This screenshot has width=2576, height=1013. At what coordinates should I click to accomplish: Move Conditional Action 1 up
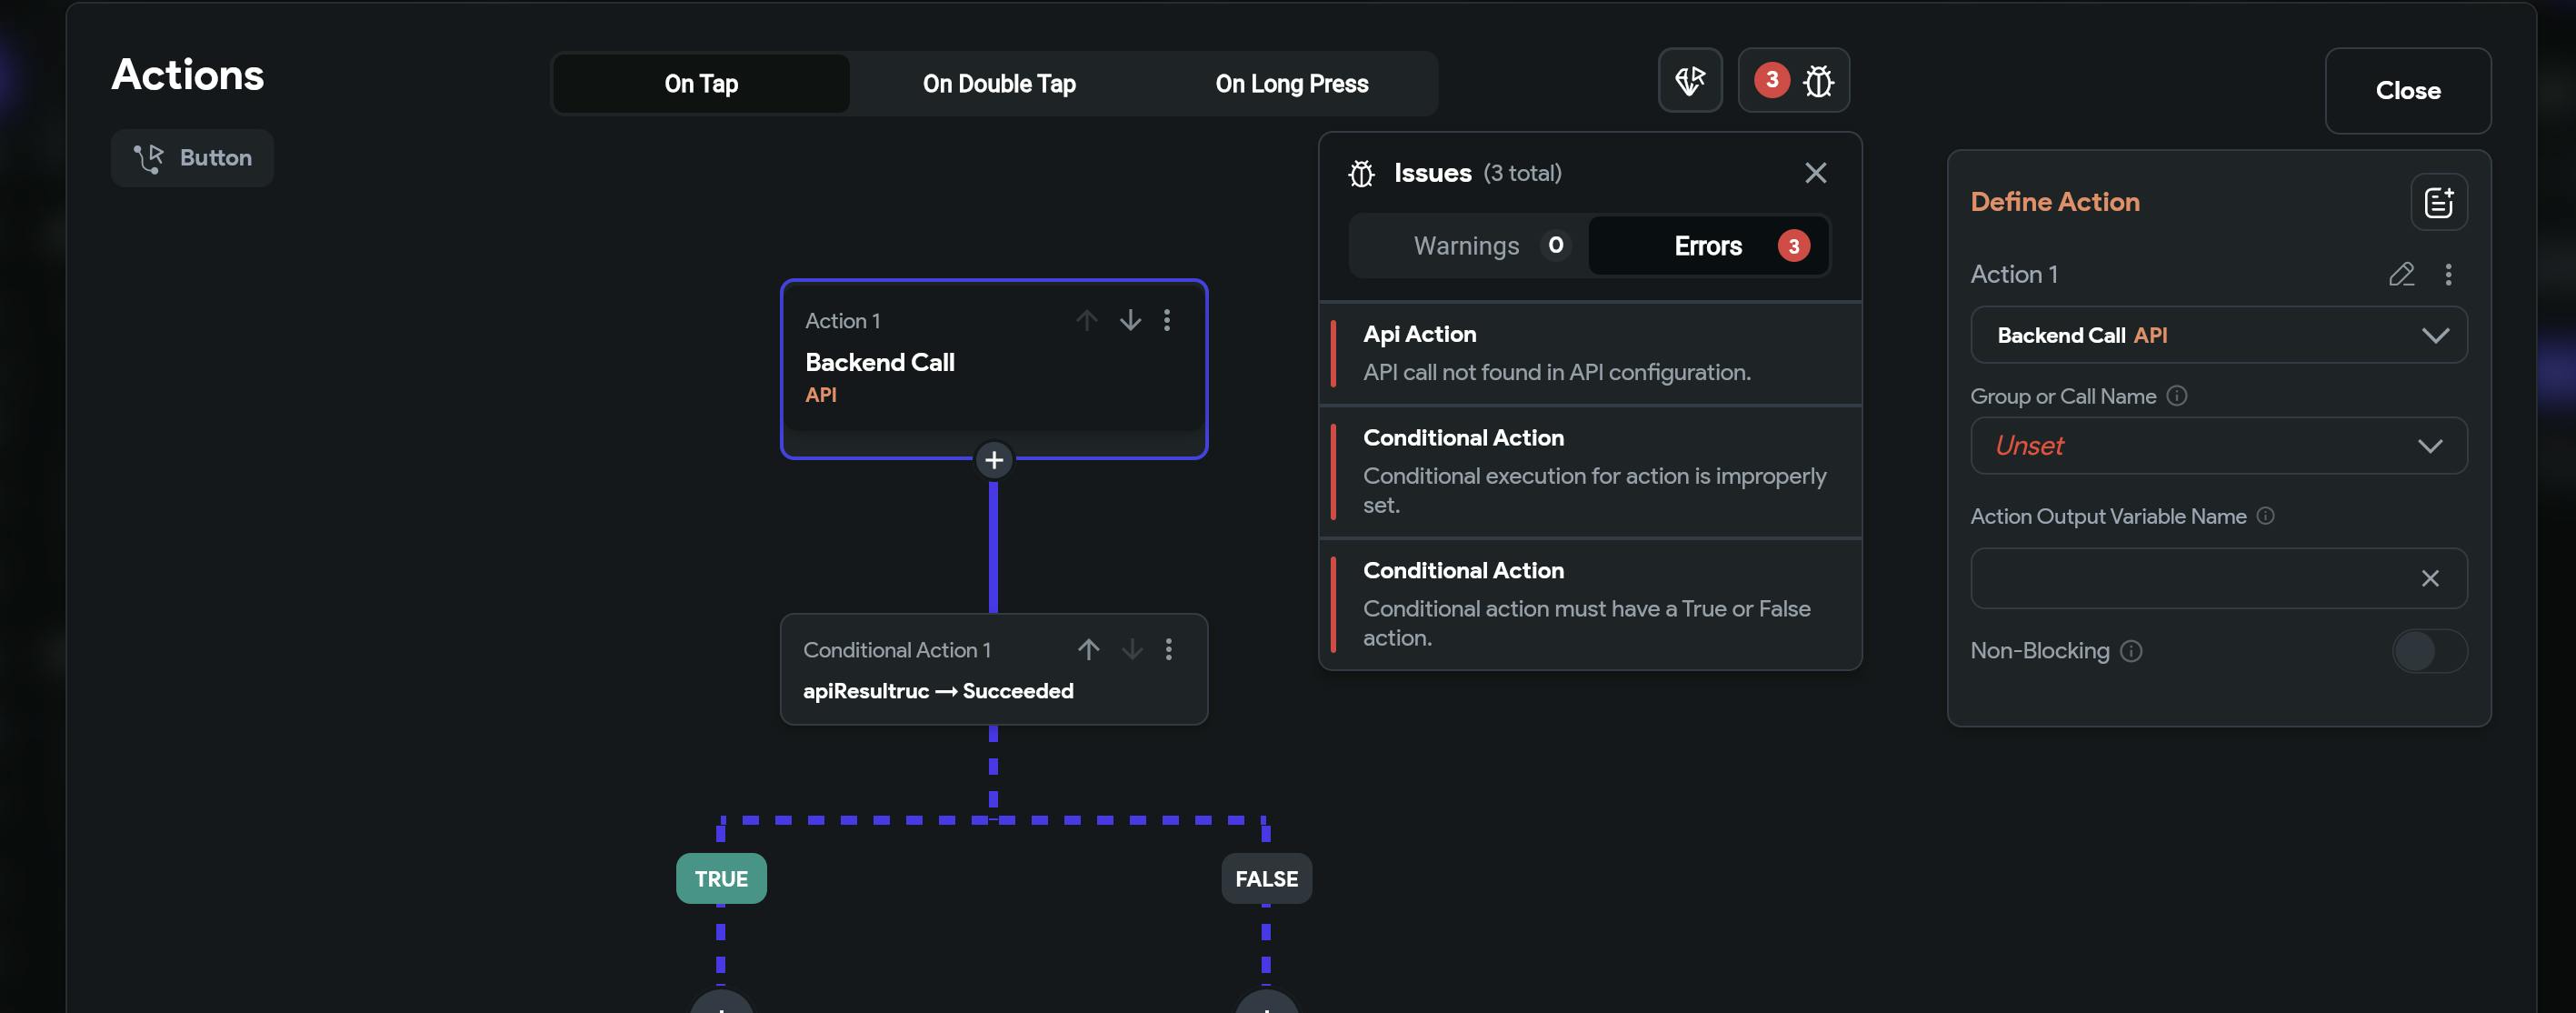pyautogui.click(x=1088, y=649)
